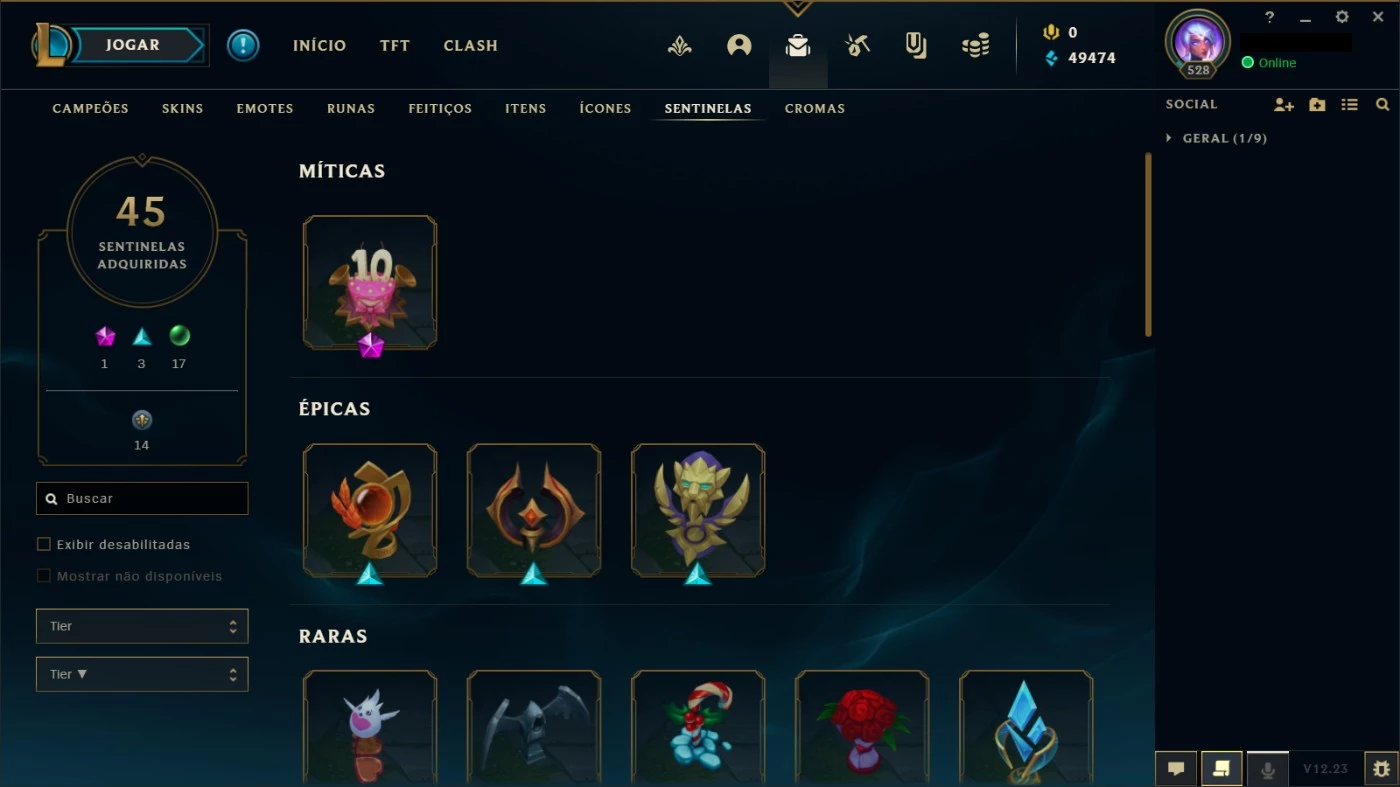
Task: Click the bug report icon
Action: point(1381,769)
